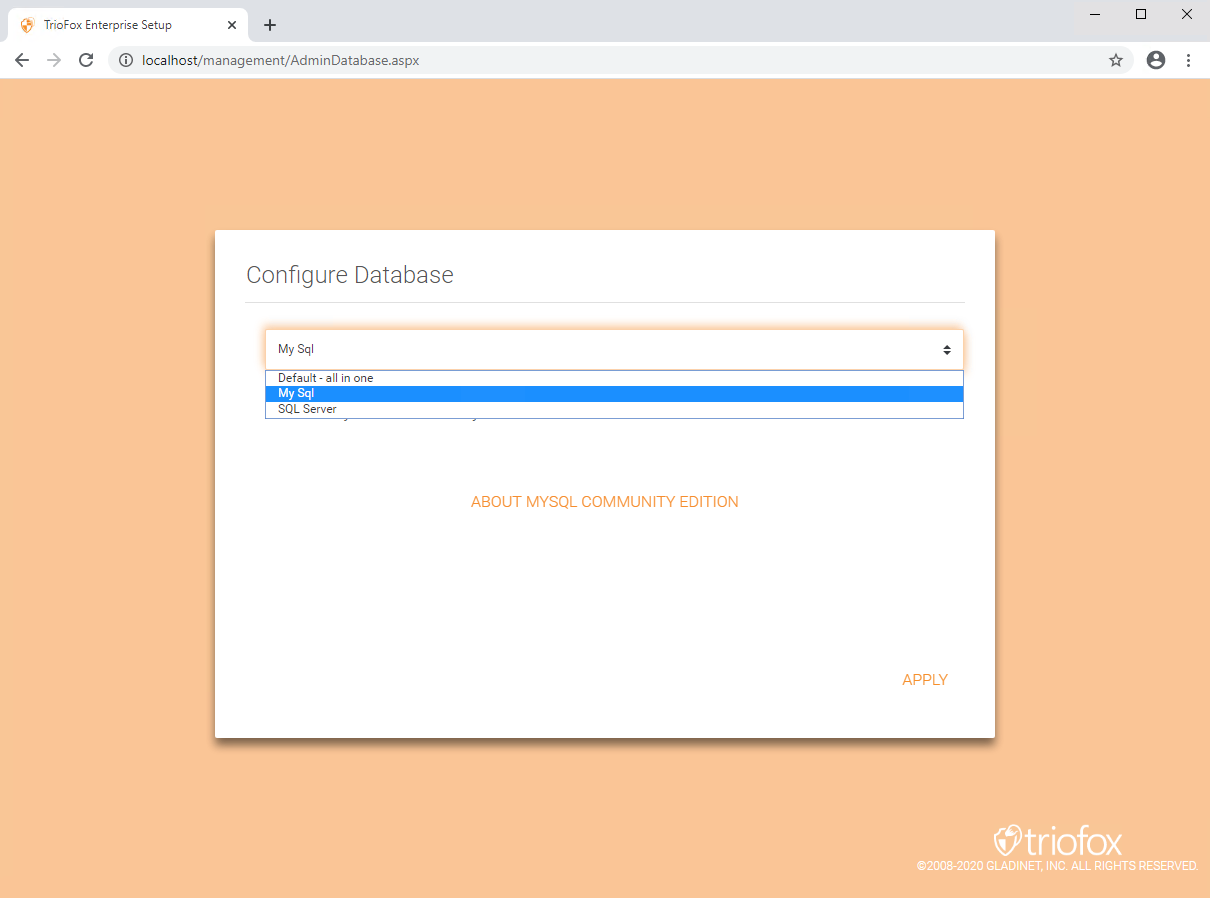
Task: Click the triofox logo in the footer
Action: (x=1057, y=840)
